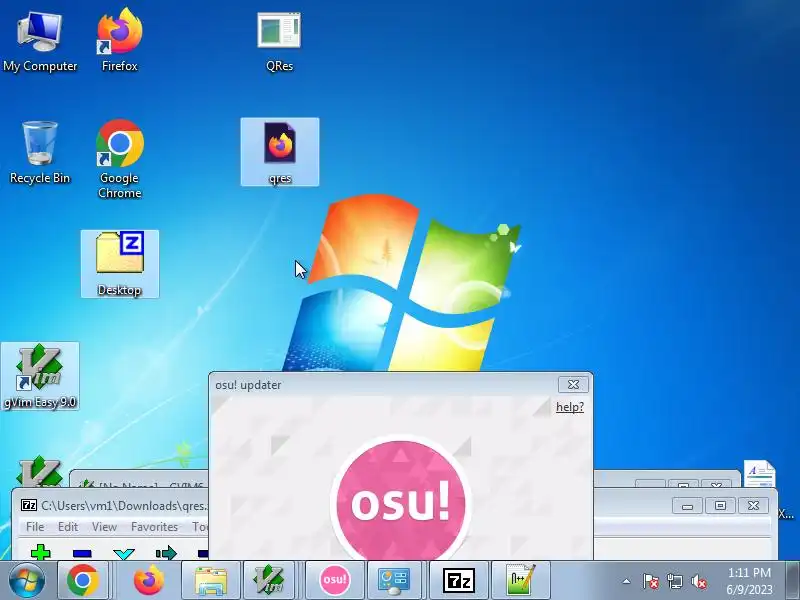
Task: Select the Firefox shortcut on desktop
Action: 119,41
